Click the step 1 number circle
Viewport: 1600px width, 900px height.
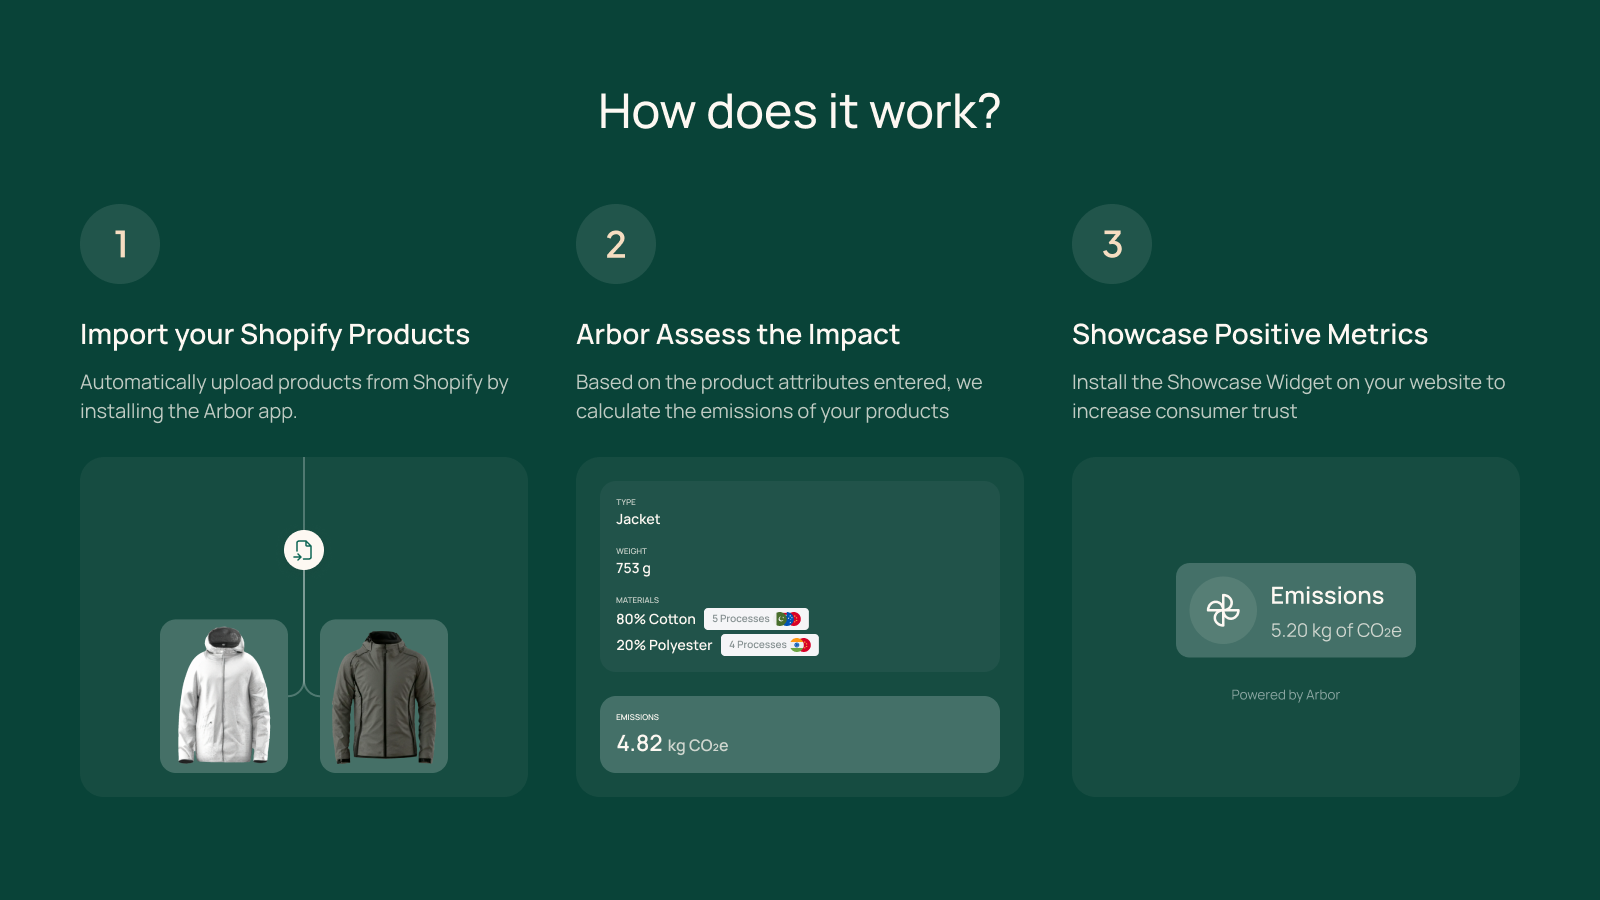coord(120,244)
